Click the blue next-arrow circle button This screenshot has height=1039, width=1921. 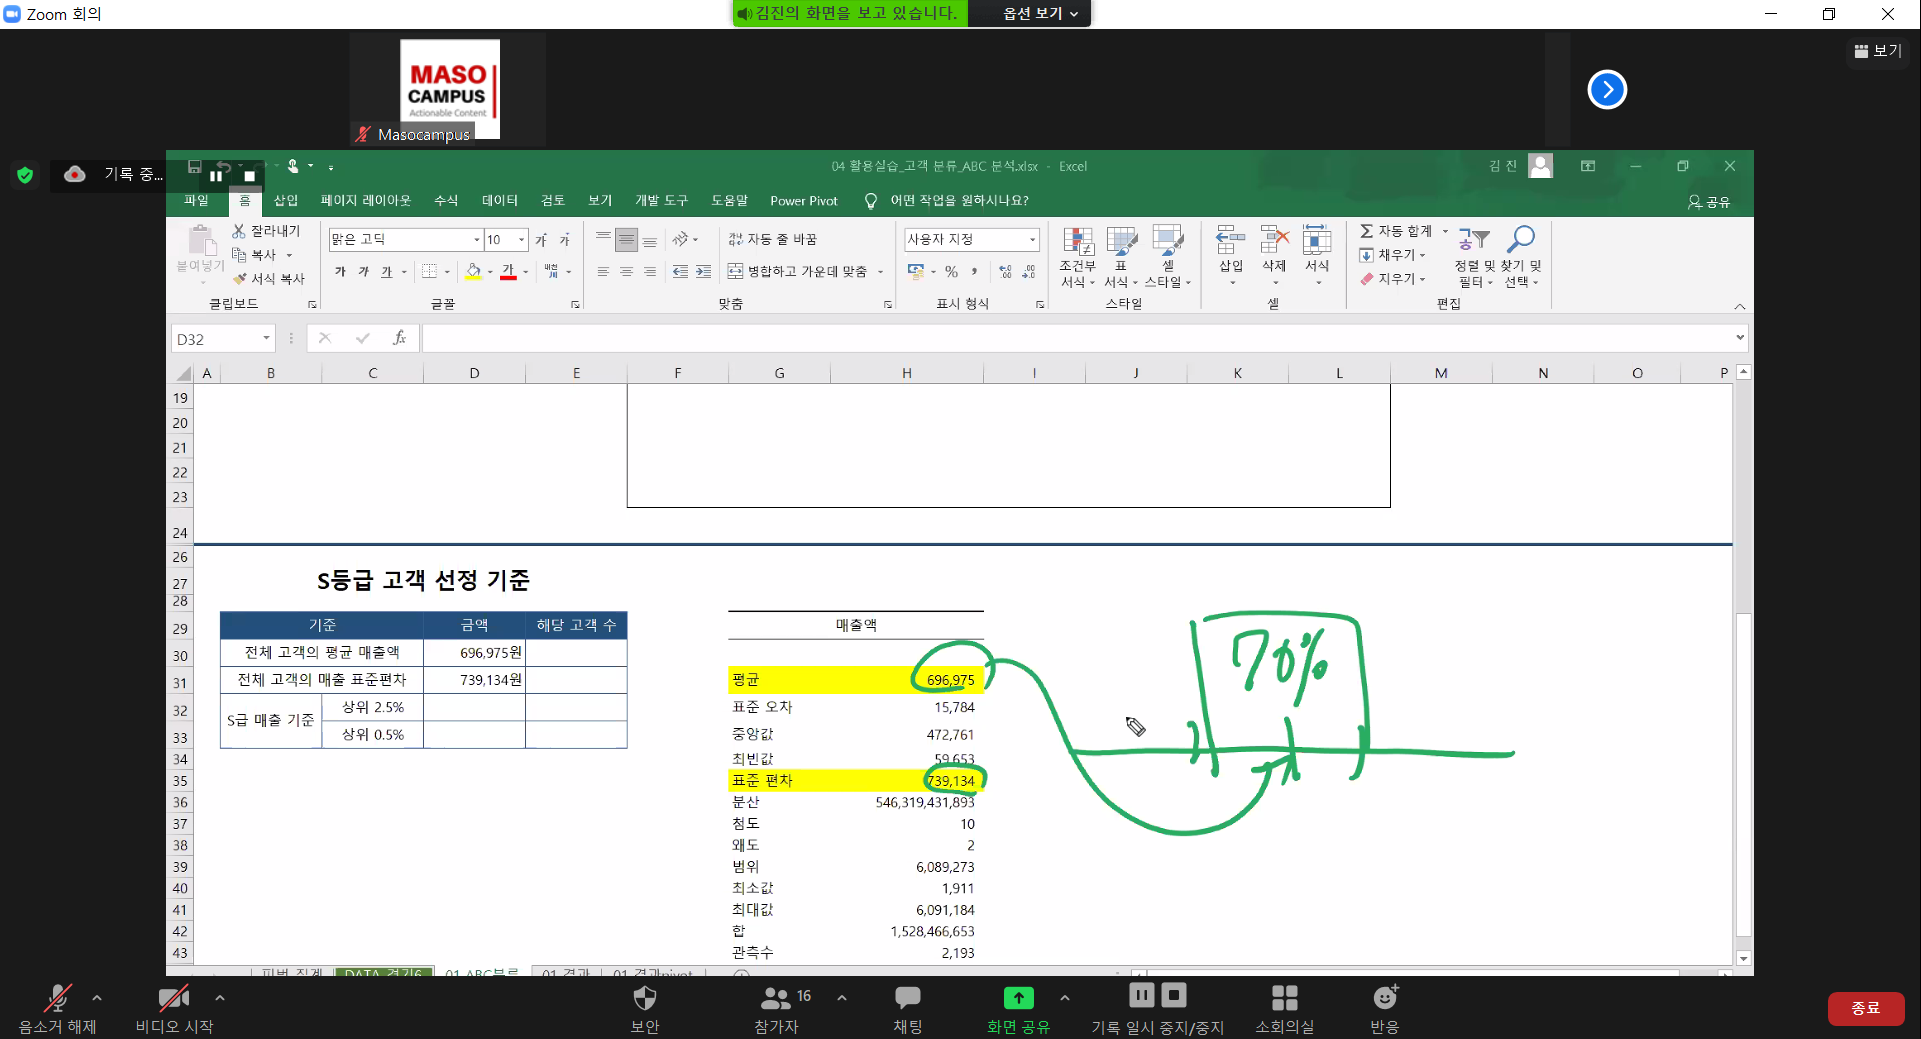(1606, 90)
